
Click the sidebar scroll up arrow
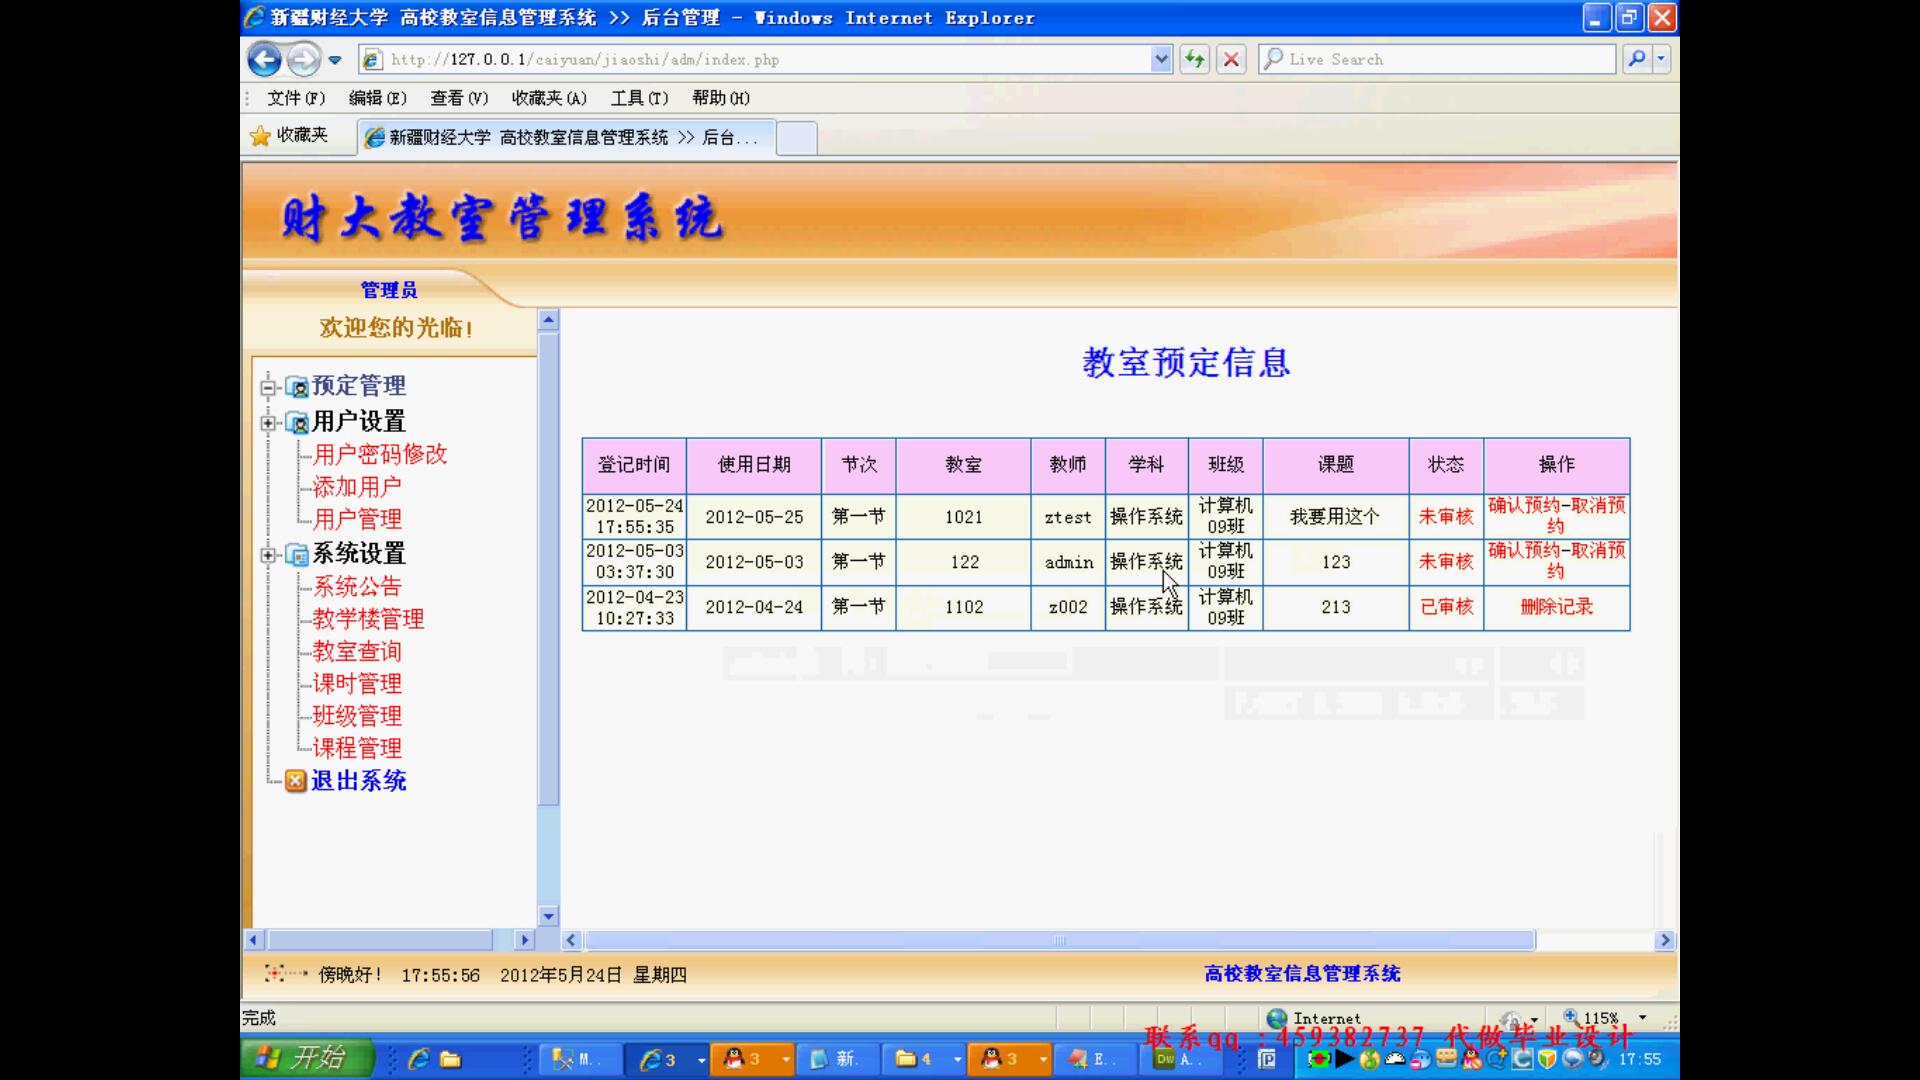[548, 321]
